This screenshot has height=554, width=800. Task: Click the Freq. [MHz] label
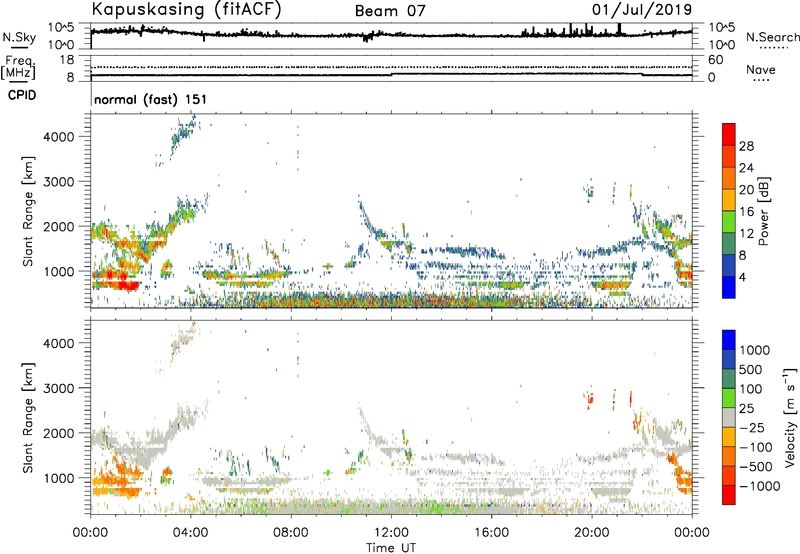click(x=18, y=67)
